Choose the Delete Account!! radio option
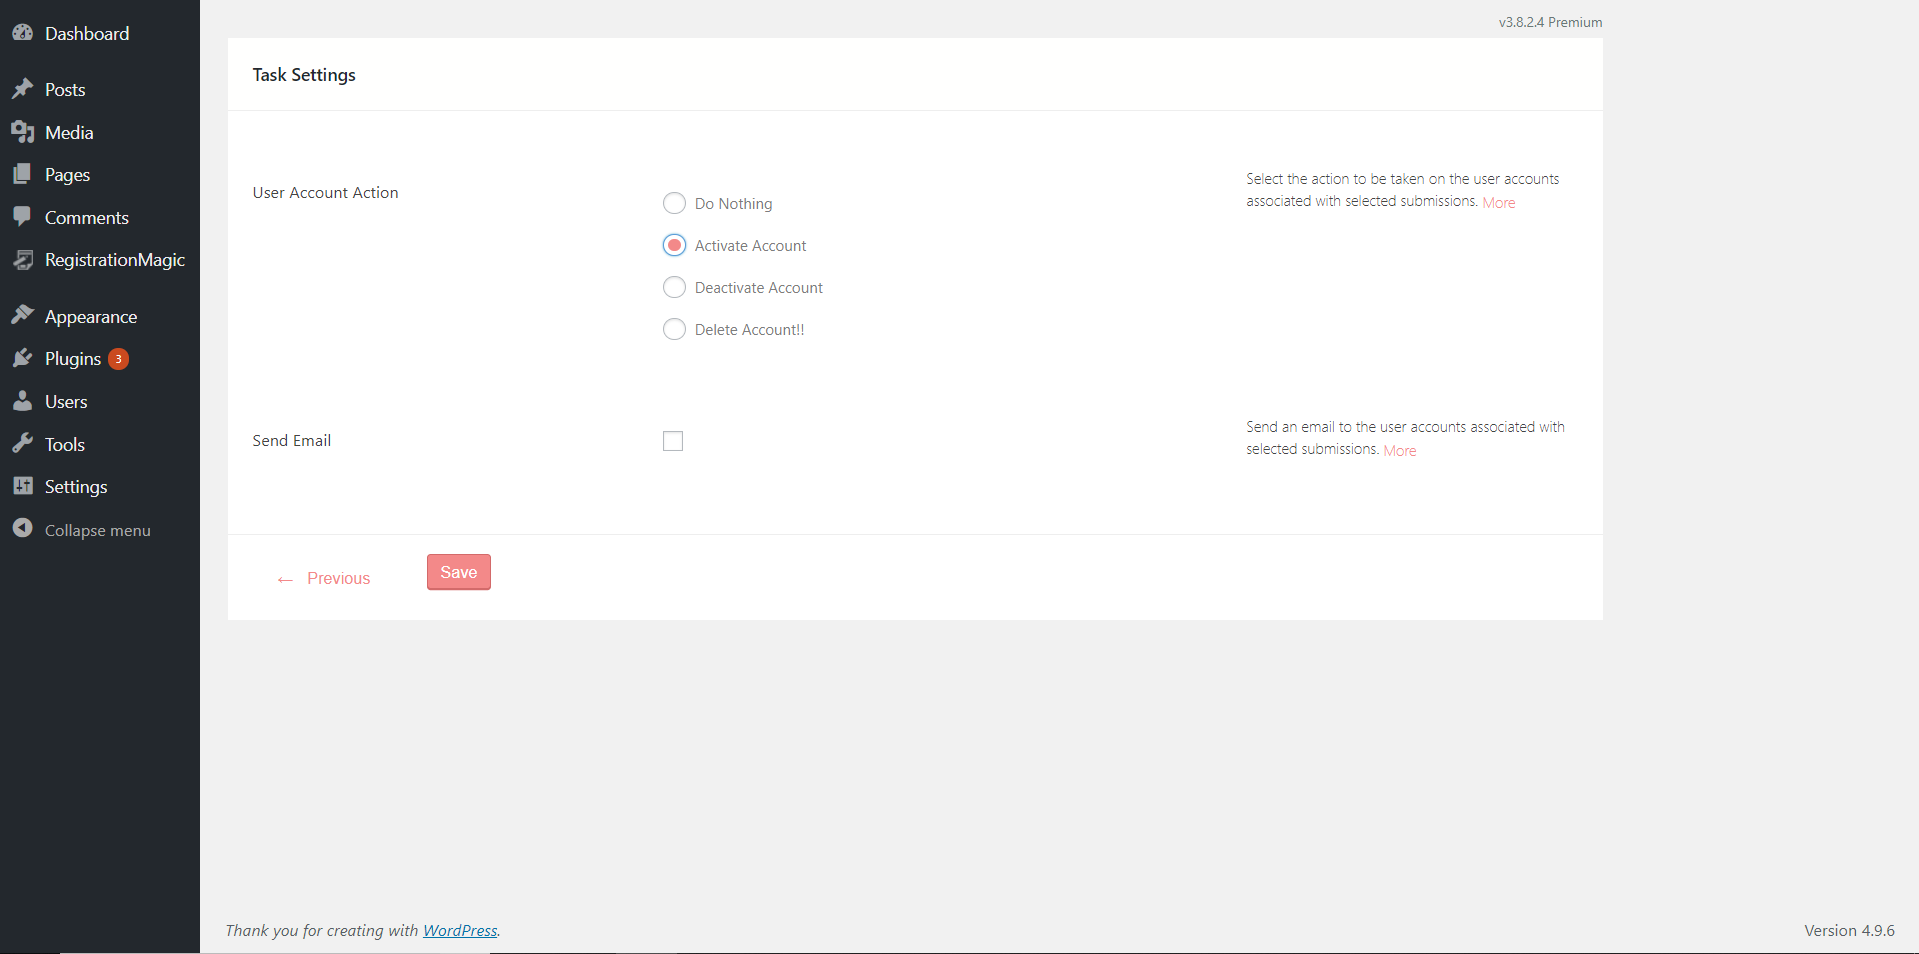1919x954 pixels. point(675,329)
